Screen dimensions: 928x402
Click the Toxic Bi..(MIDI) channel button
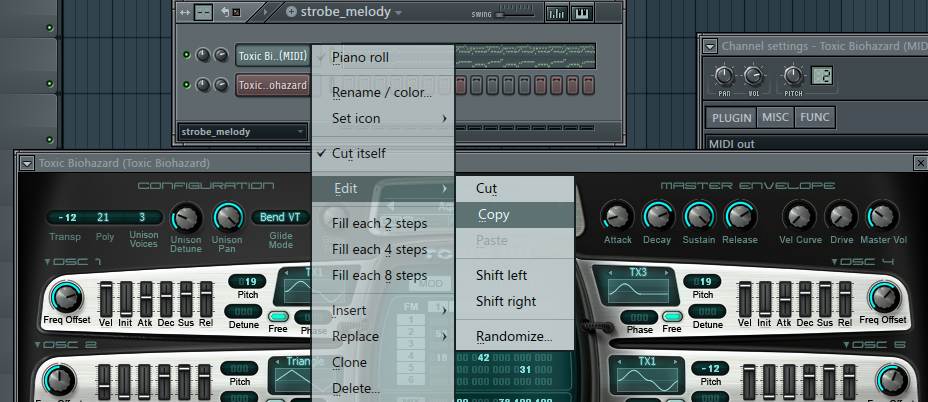pyautogui.click(x=273, y=56)
